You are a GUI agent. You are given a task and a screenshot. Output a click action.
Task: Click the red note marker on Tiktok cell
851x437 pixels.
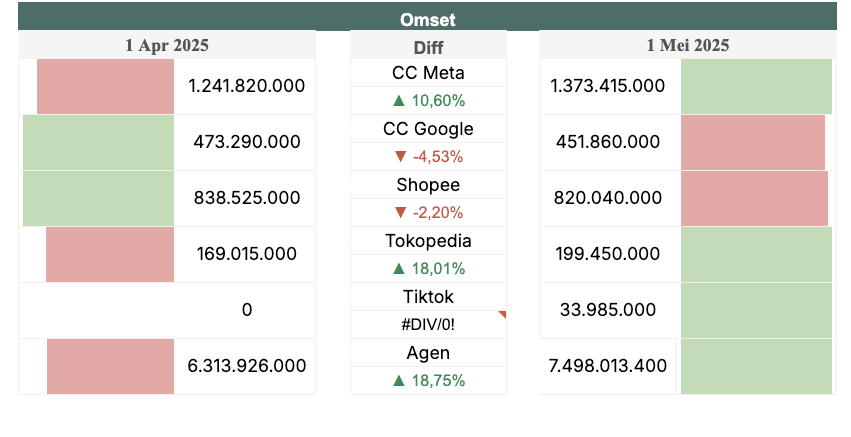(503, 314)
